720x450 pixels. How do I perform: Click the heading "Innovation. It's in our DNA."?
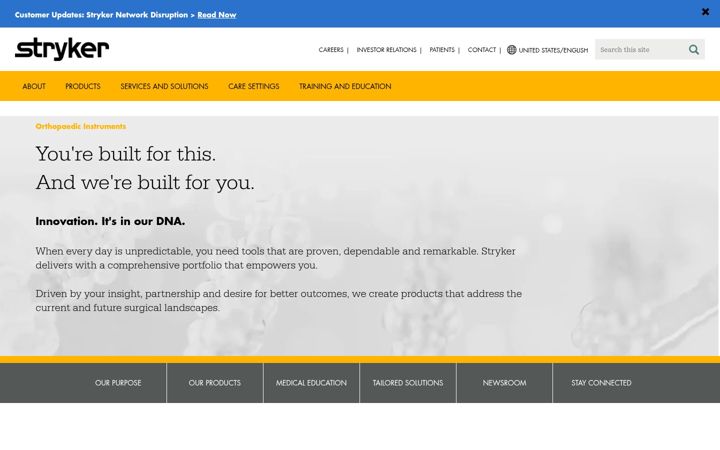coord(110,221)
